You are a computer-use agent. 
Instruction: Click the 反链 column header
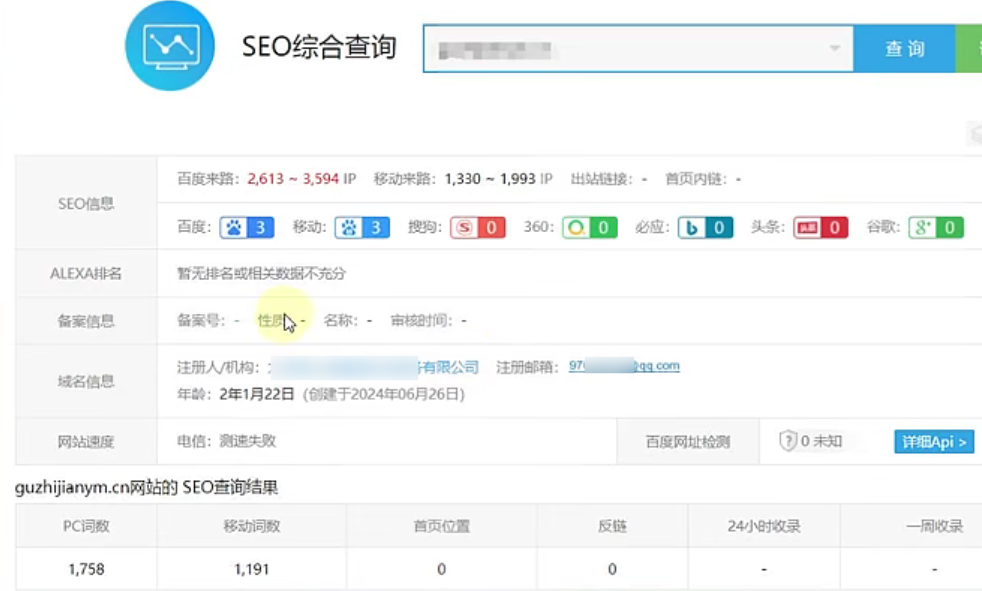click(612, 526)
